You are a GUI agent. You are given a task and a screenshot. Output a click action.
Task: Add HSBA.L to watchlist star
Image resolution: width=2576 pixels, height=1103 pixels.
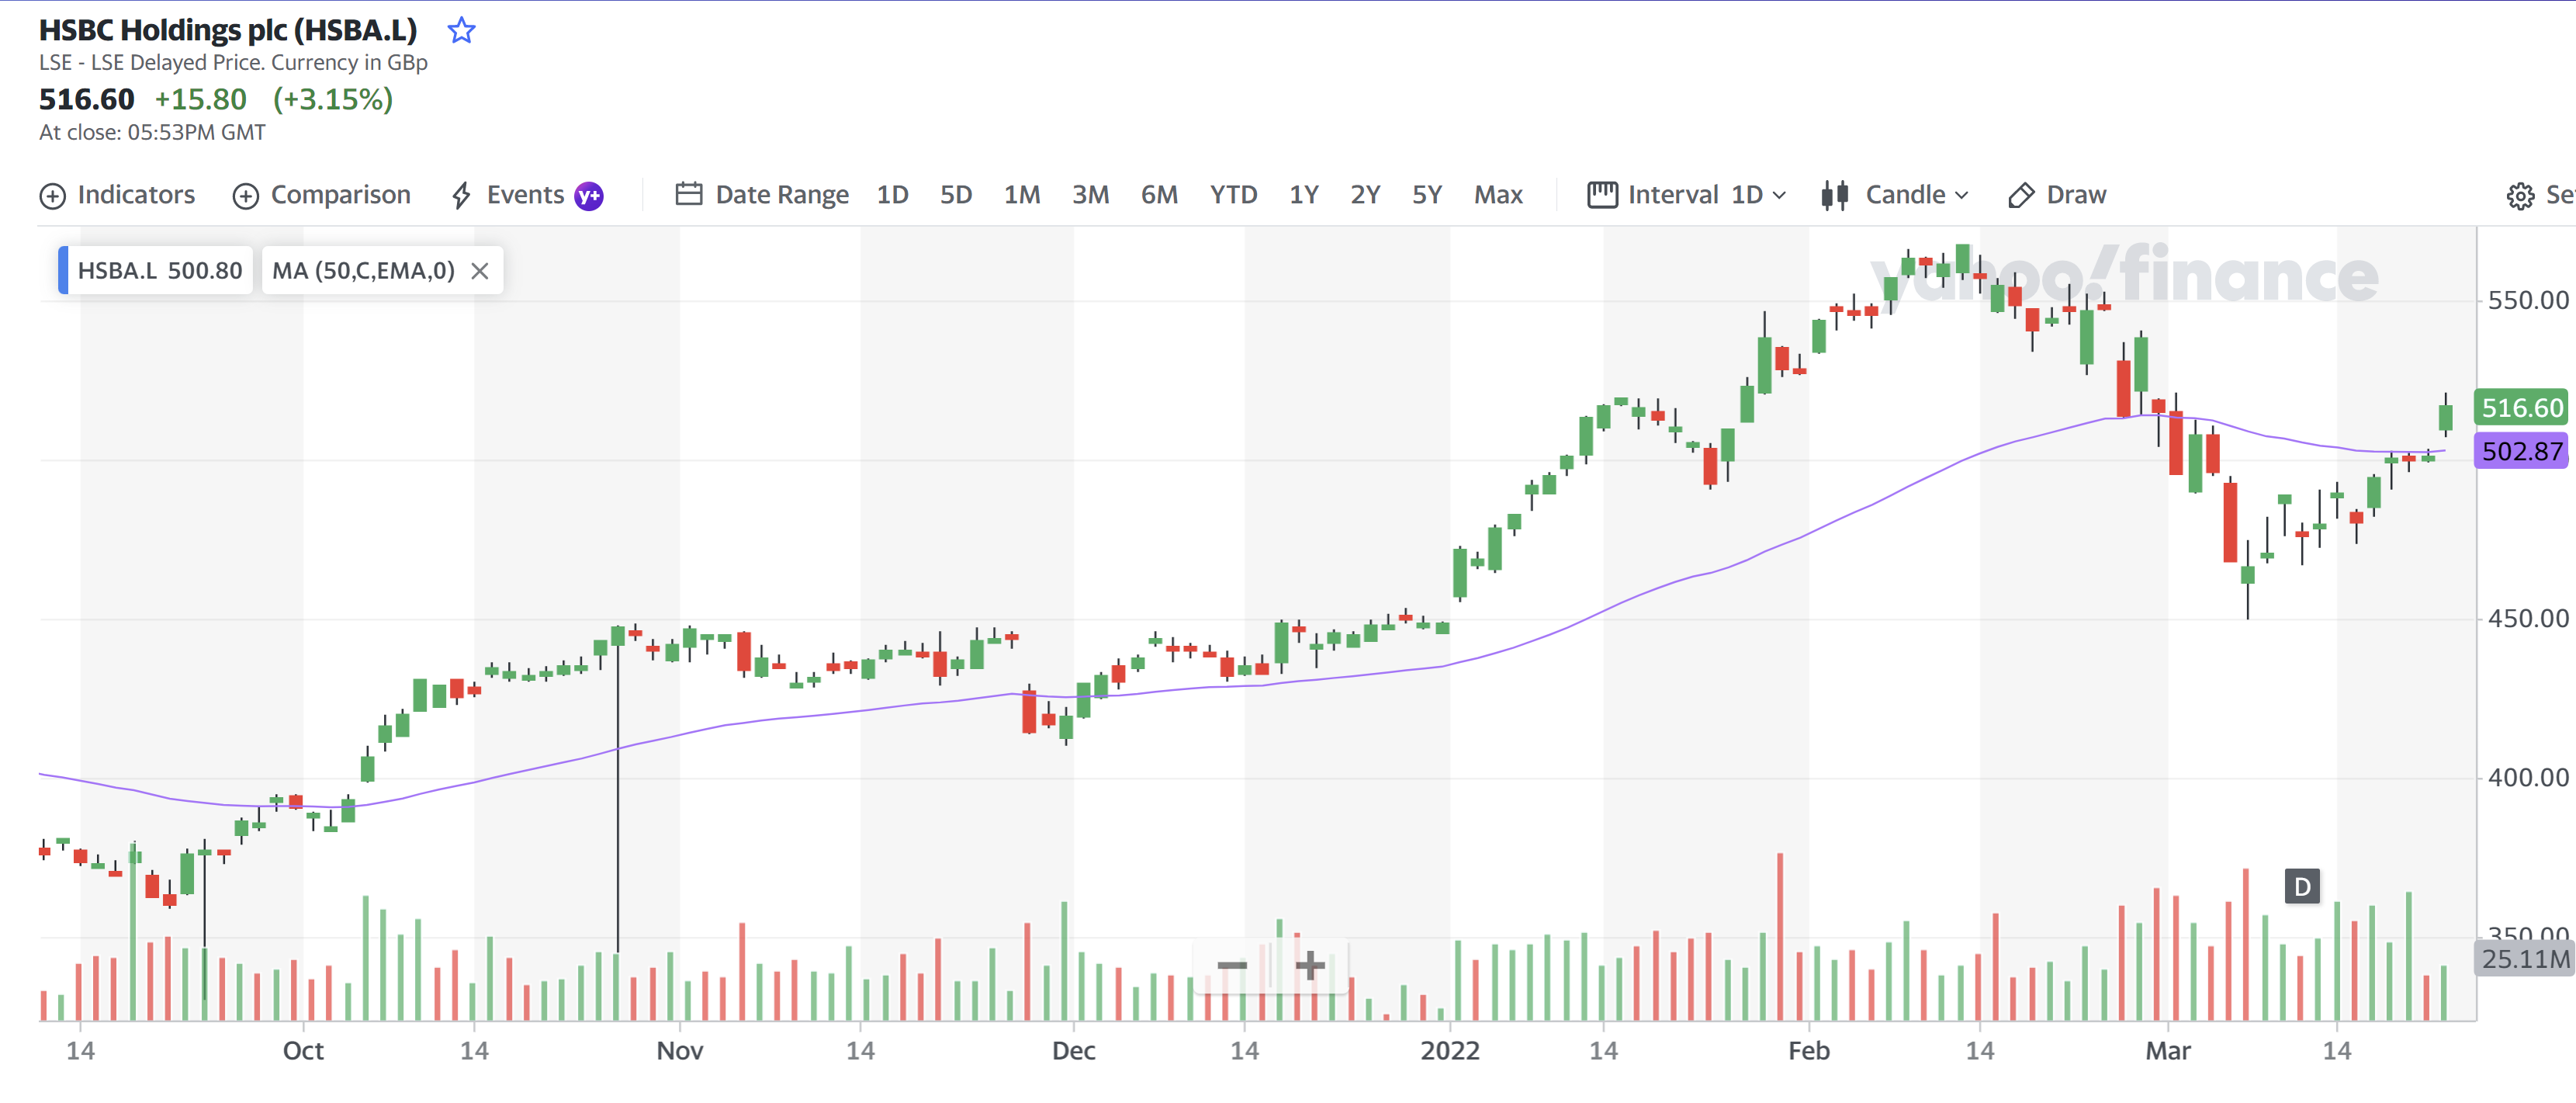click(461, 30)
